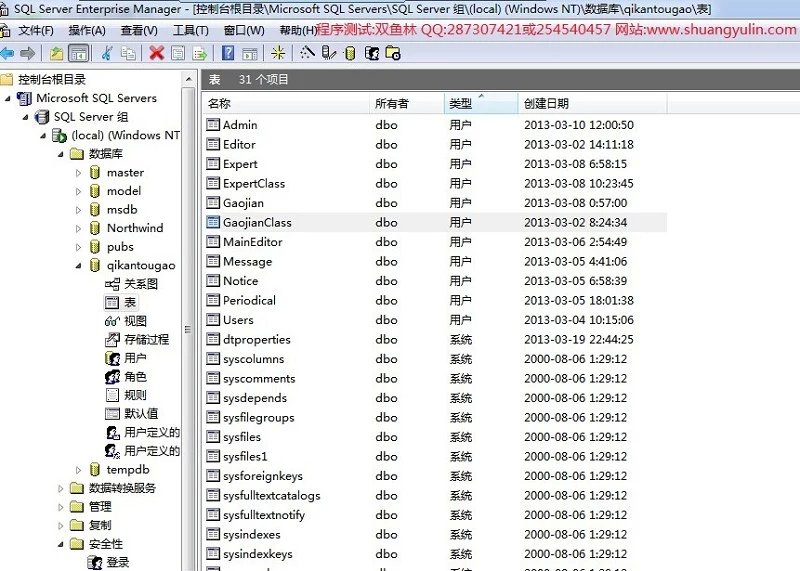The height and width of the screenshot is (571, 800).
Task: Click the database icon next to Northwind
Action: tap(95, 228)
